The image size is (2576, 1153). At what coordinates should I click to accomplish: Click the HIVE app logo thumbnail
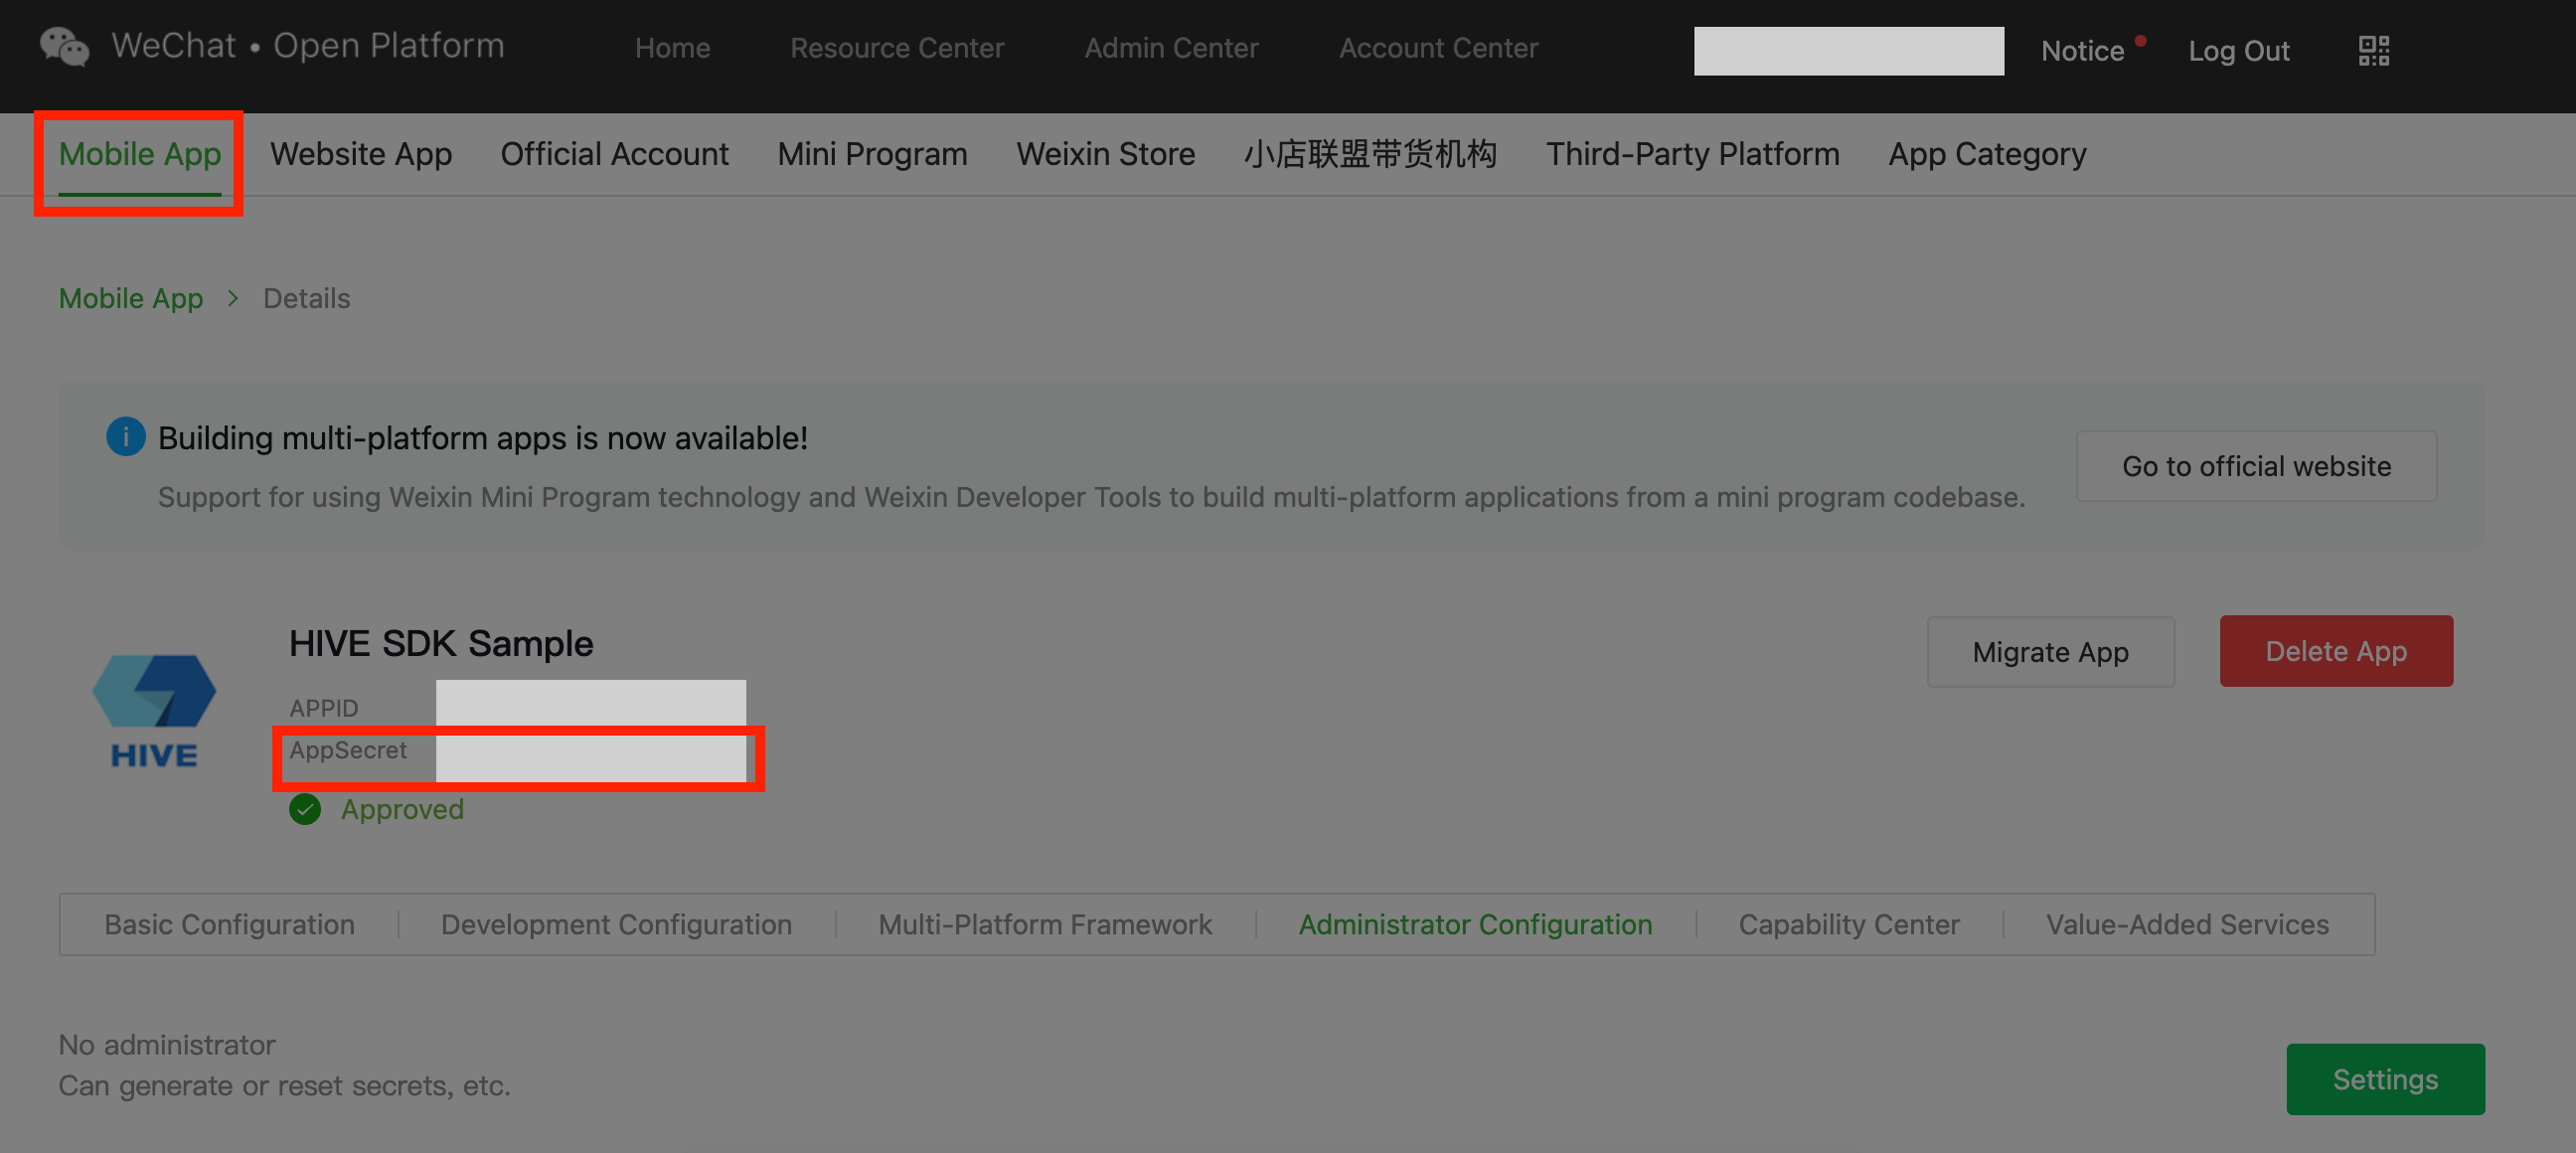pos(154,710)
